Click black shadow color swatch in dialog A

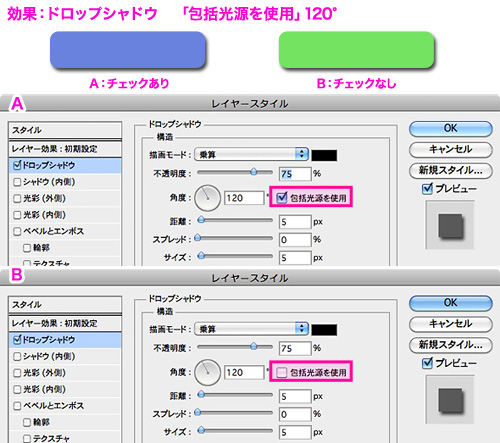(x=324, y=155)
